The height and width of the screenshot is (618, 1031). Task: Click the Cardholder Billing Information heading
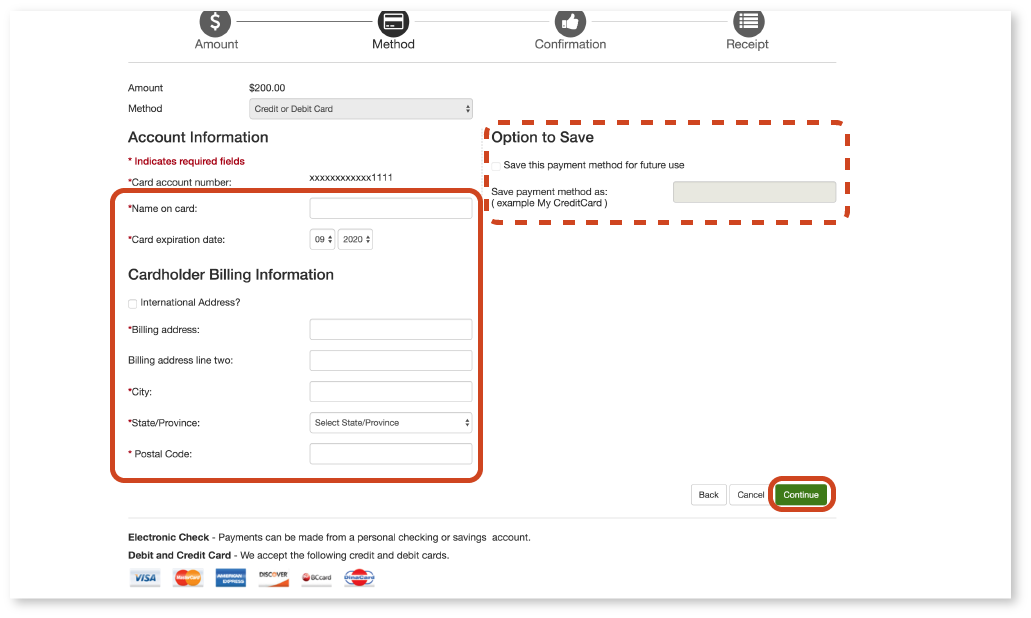coord(231,275)
